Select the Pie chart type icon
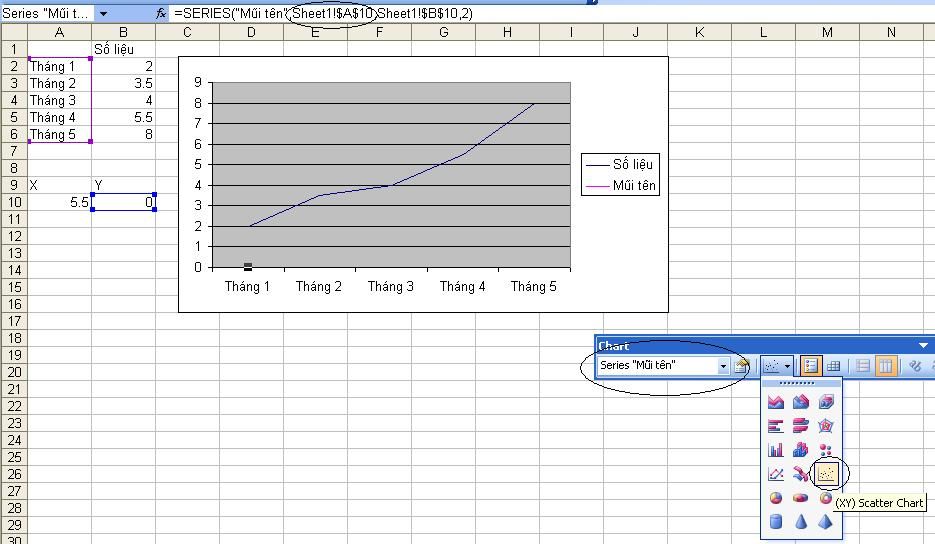 pos(776,498)
